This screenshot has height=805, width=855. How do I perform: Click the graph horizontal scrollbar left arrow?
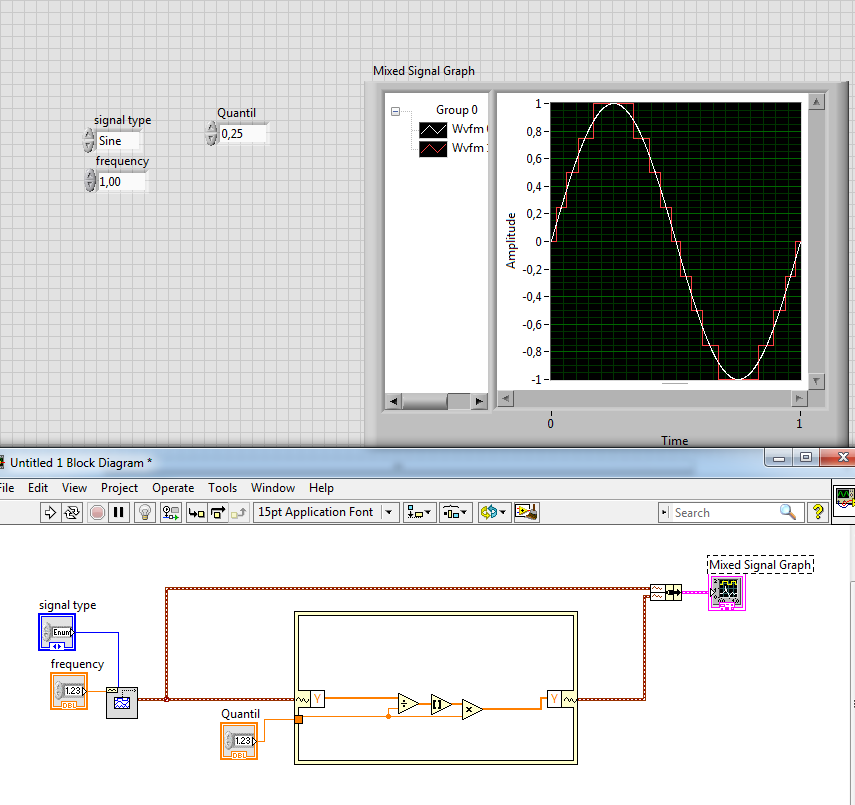click(506, 399)
